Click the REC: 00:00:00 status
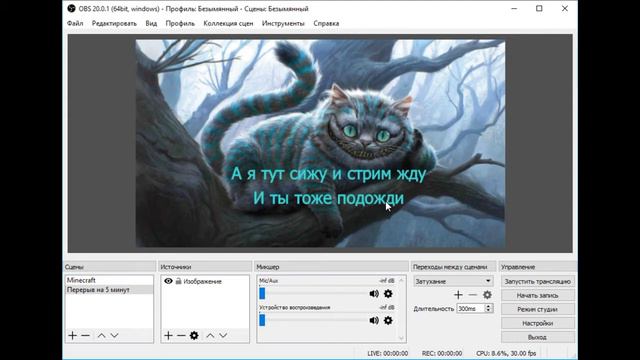This screenshot has width=640, height=360. click(x=442, y=353)
